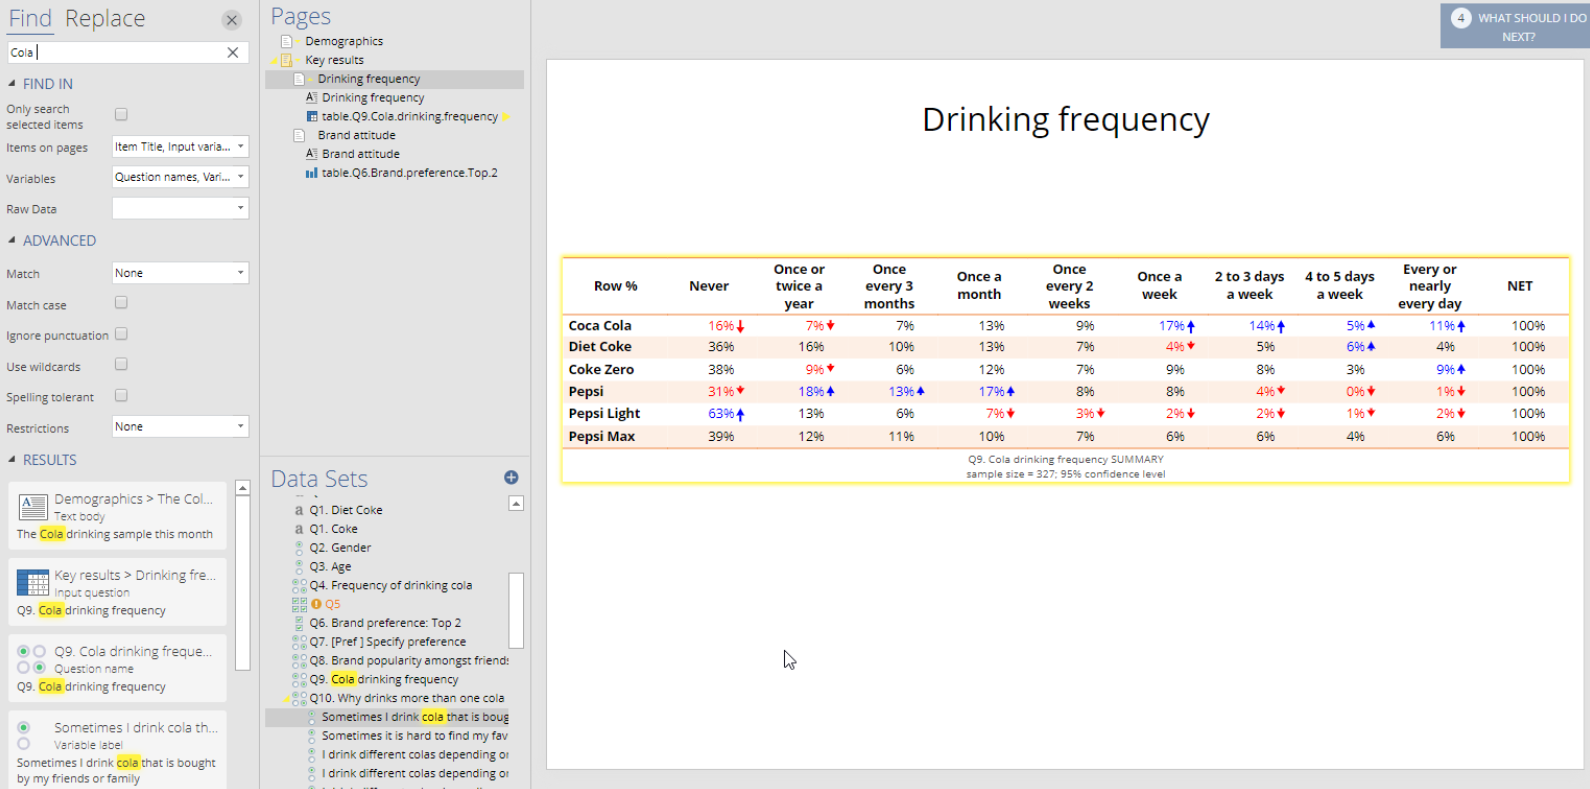The image size is (1590, 789).
Task: Close the Find and Replace panel
Action: 232,20
